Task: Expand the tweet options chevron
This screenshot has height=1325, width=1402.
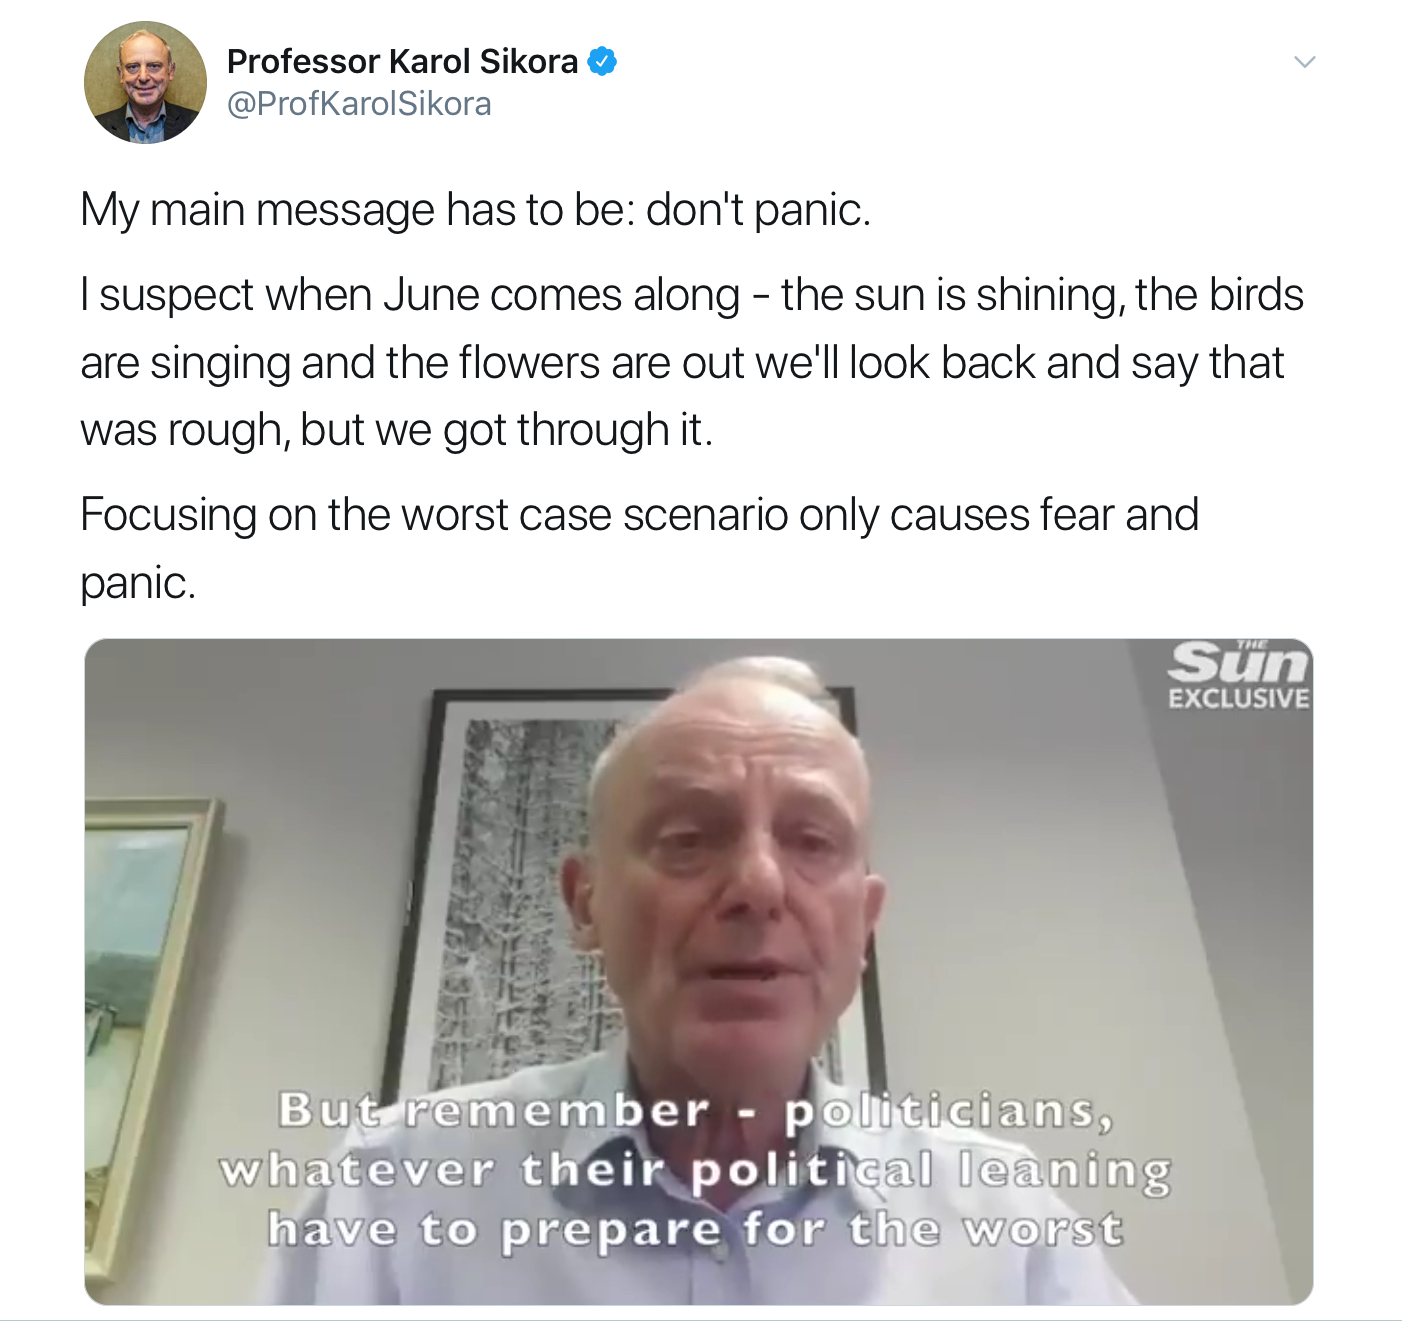Action: 1305,62
